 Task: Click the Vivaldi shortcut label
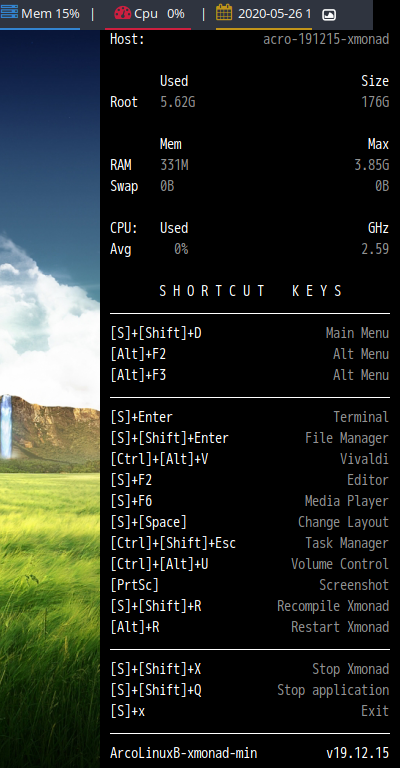point(365,459)
